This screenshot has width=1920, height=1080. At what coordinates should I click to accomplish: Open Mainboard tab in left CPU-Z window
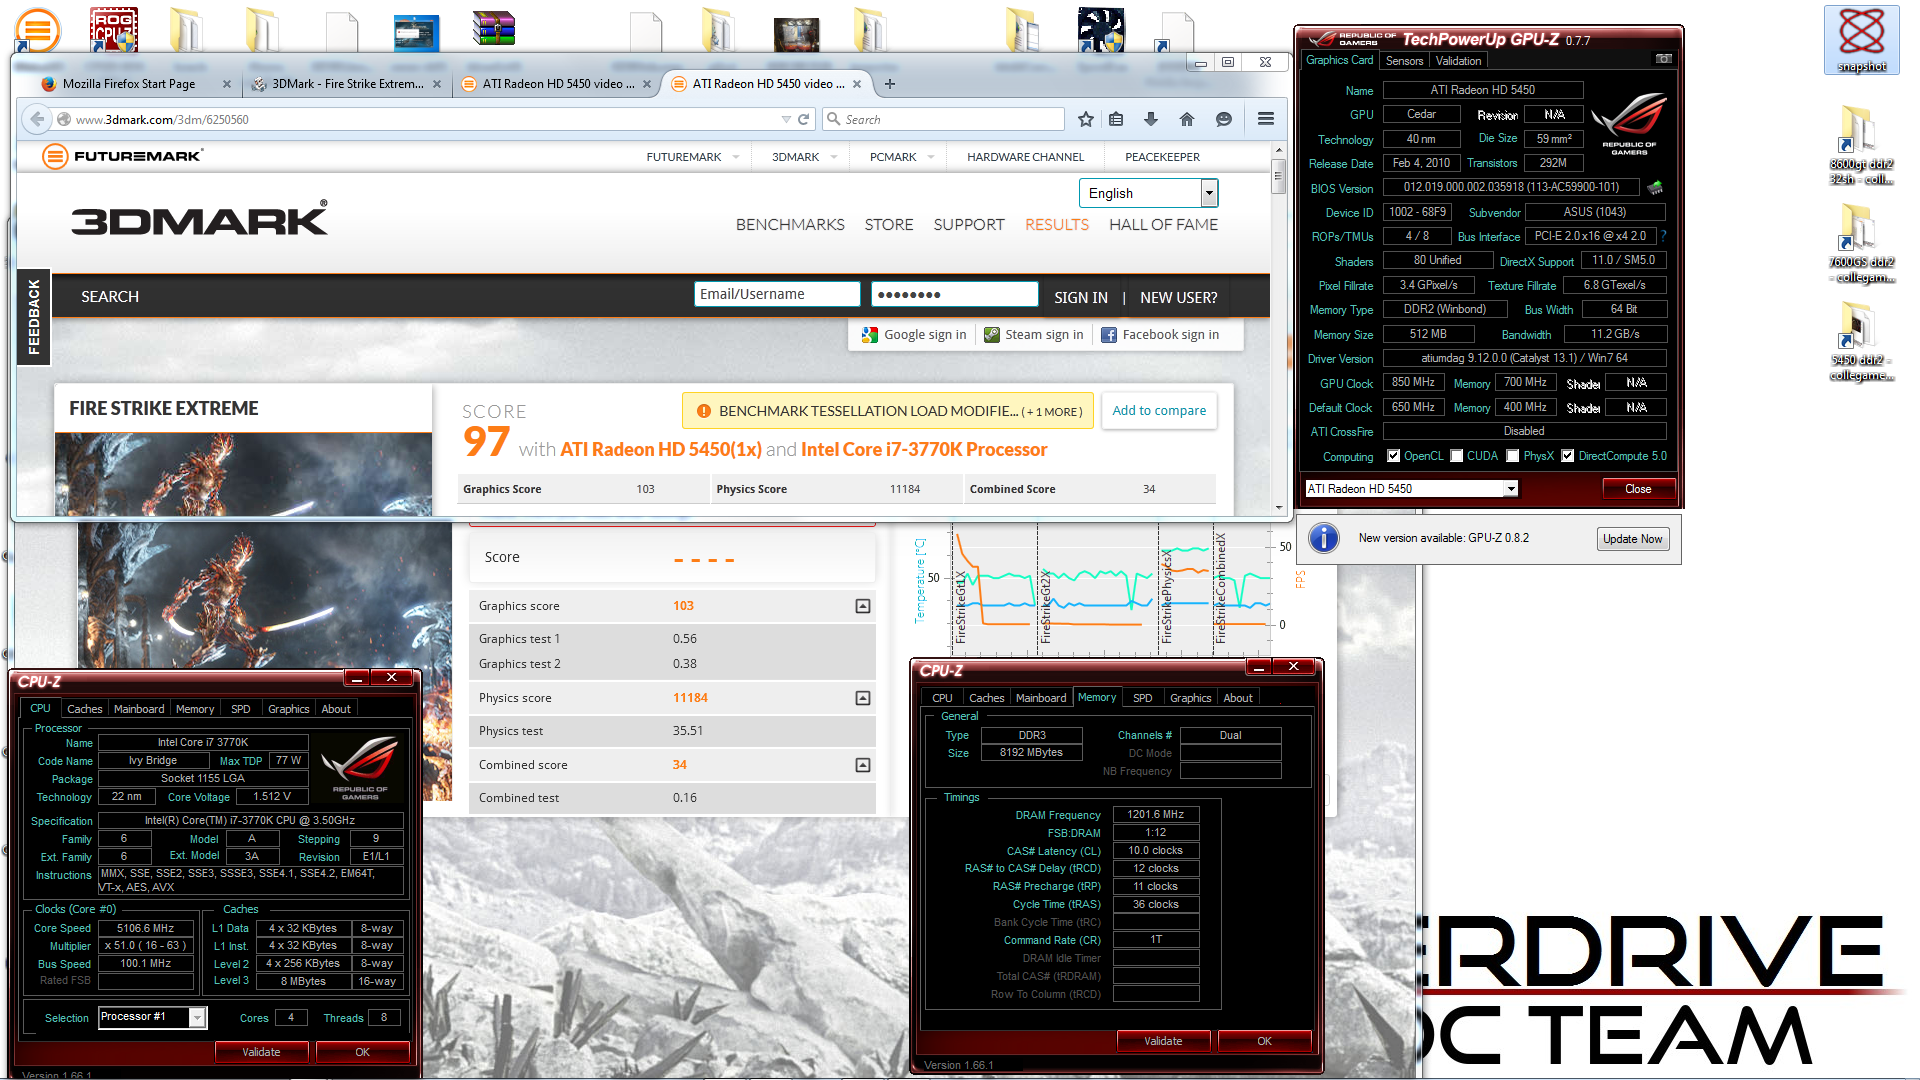click(x=139, y=709)
